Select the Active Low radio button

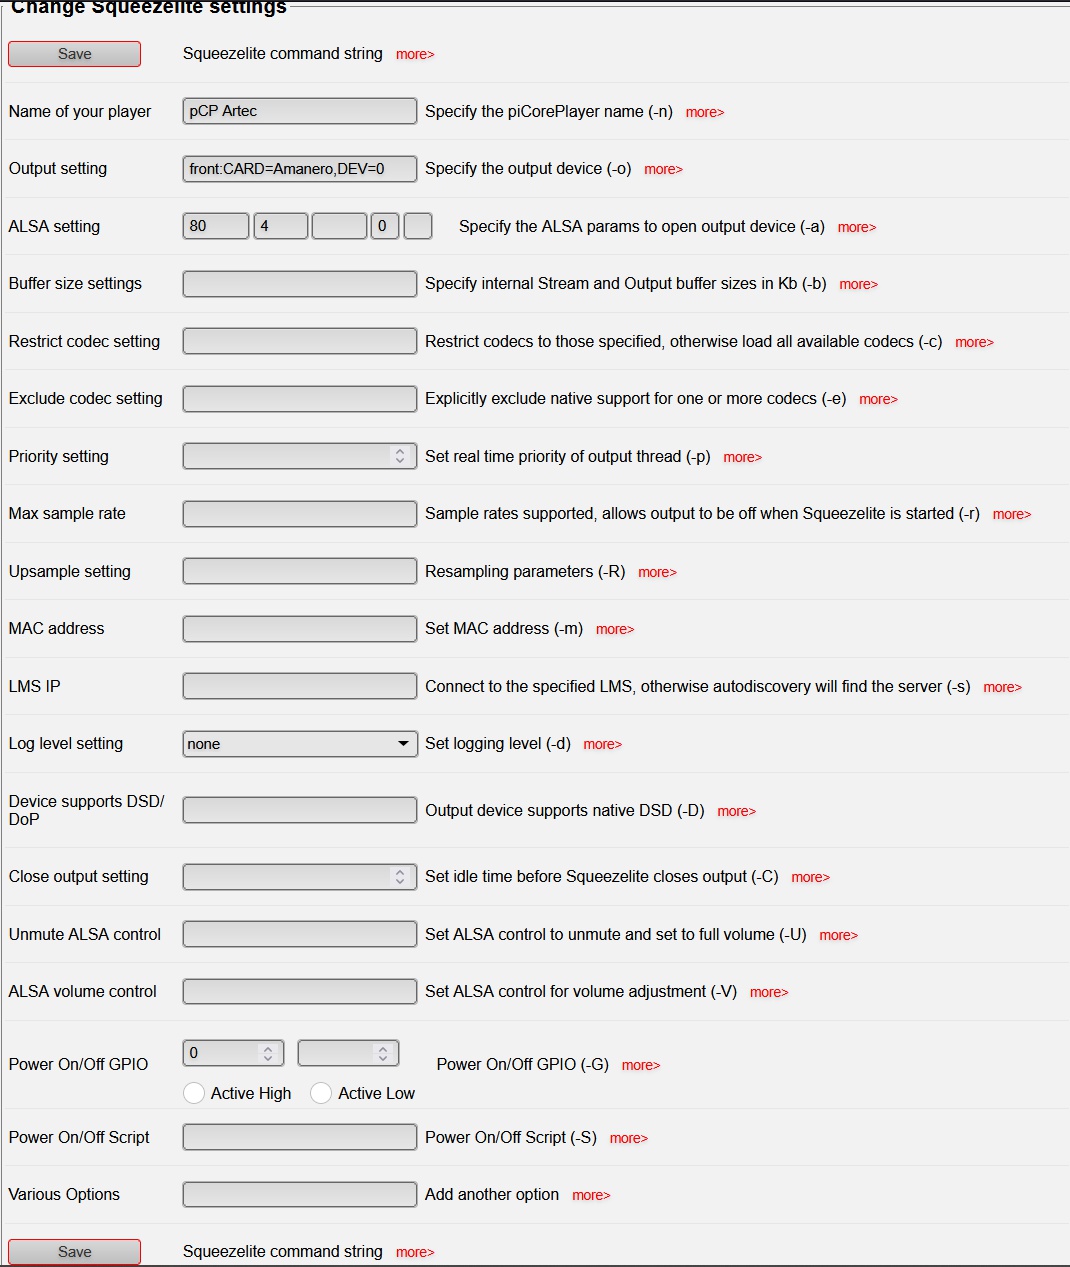pyautogui.click(x=321, y=1093)
